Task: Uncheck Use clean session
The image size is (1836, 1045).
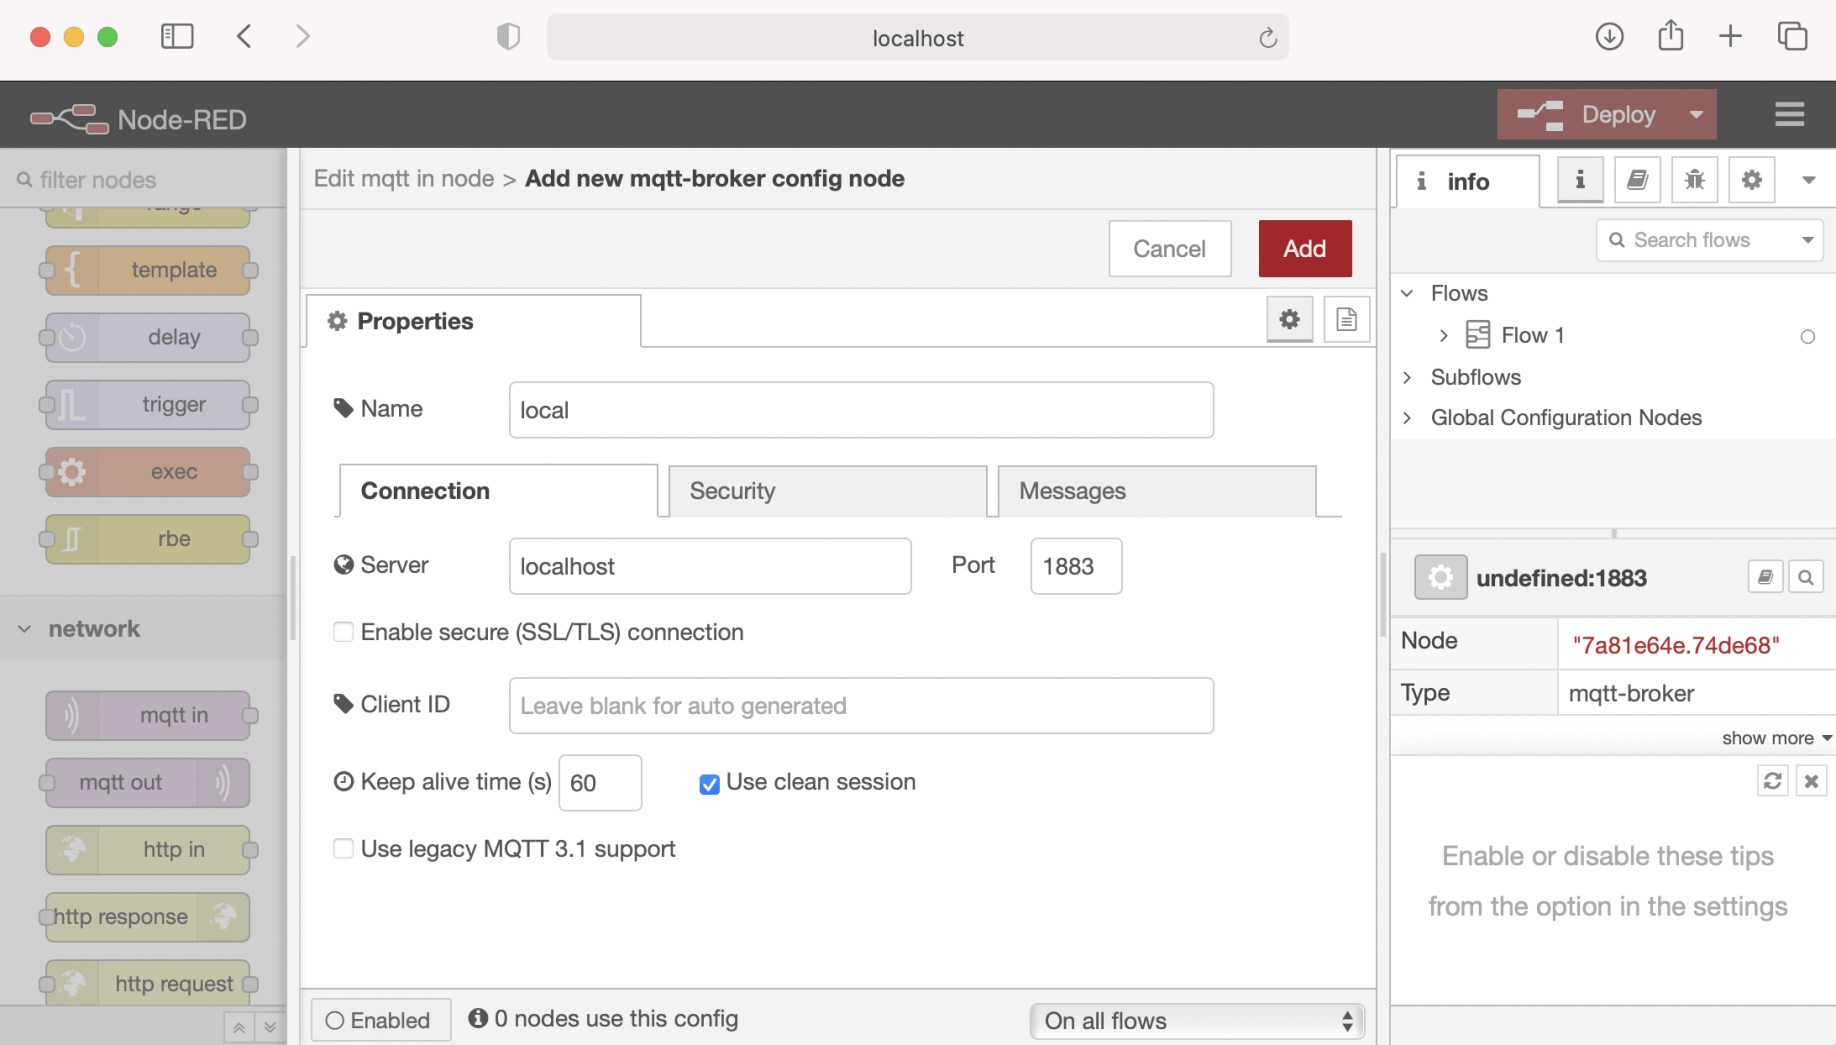Action: (x=709, y=784)
